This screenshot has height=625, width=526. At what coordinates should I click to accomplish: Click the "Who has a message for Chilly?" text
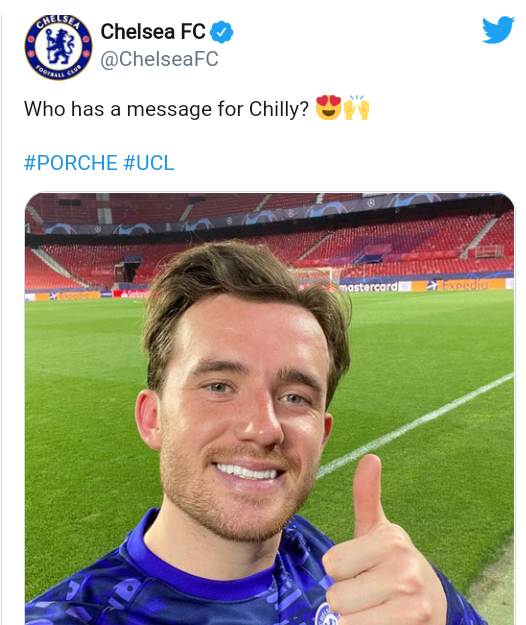(x=166, y=109)
